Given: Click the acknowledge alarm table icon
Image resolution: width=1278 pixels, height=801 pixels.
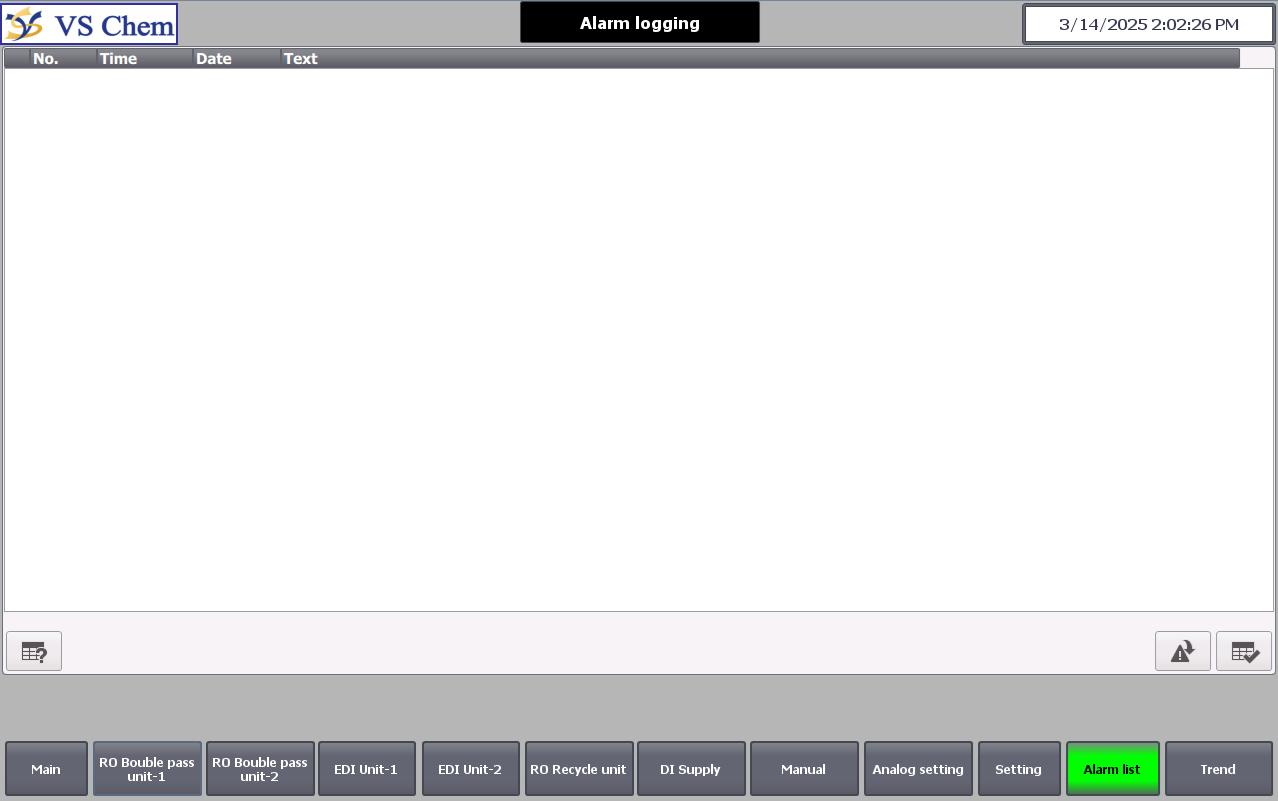Looking at the screenshot, I should coord(1244,651).
